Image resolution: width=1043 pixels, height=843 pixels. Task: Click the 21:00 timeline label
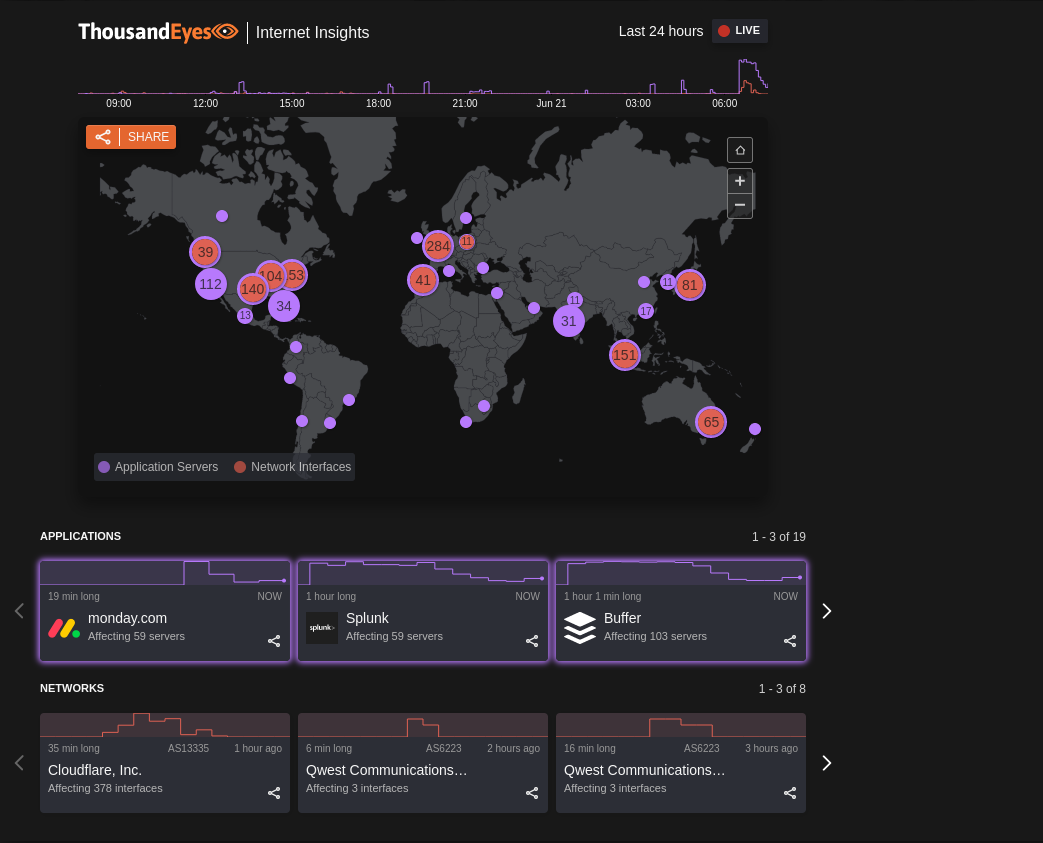point(465,103)
